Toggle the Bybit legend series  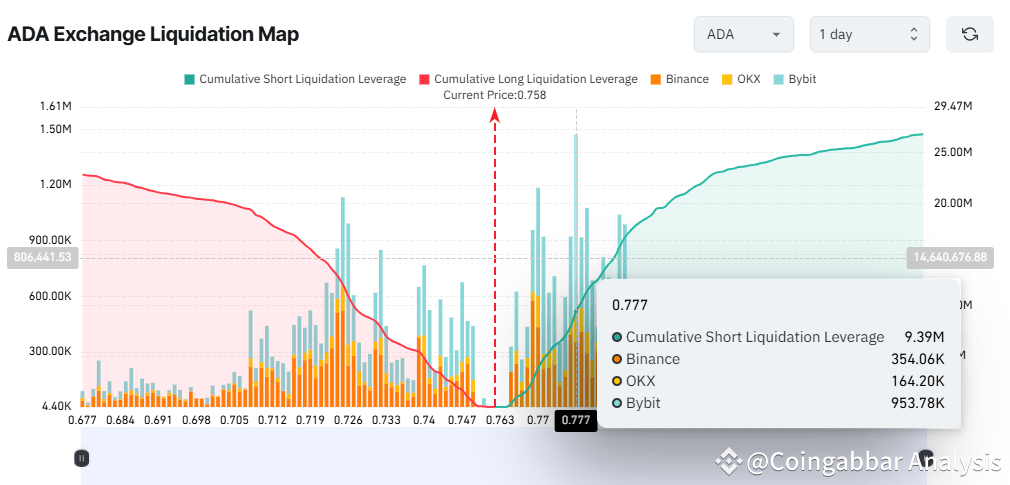coord(795,79)
